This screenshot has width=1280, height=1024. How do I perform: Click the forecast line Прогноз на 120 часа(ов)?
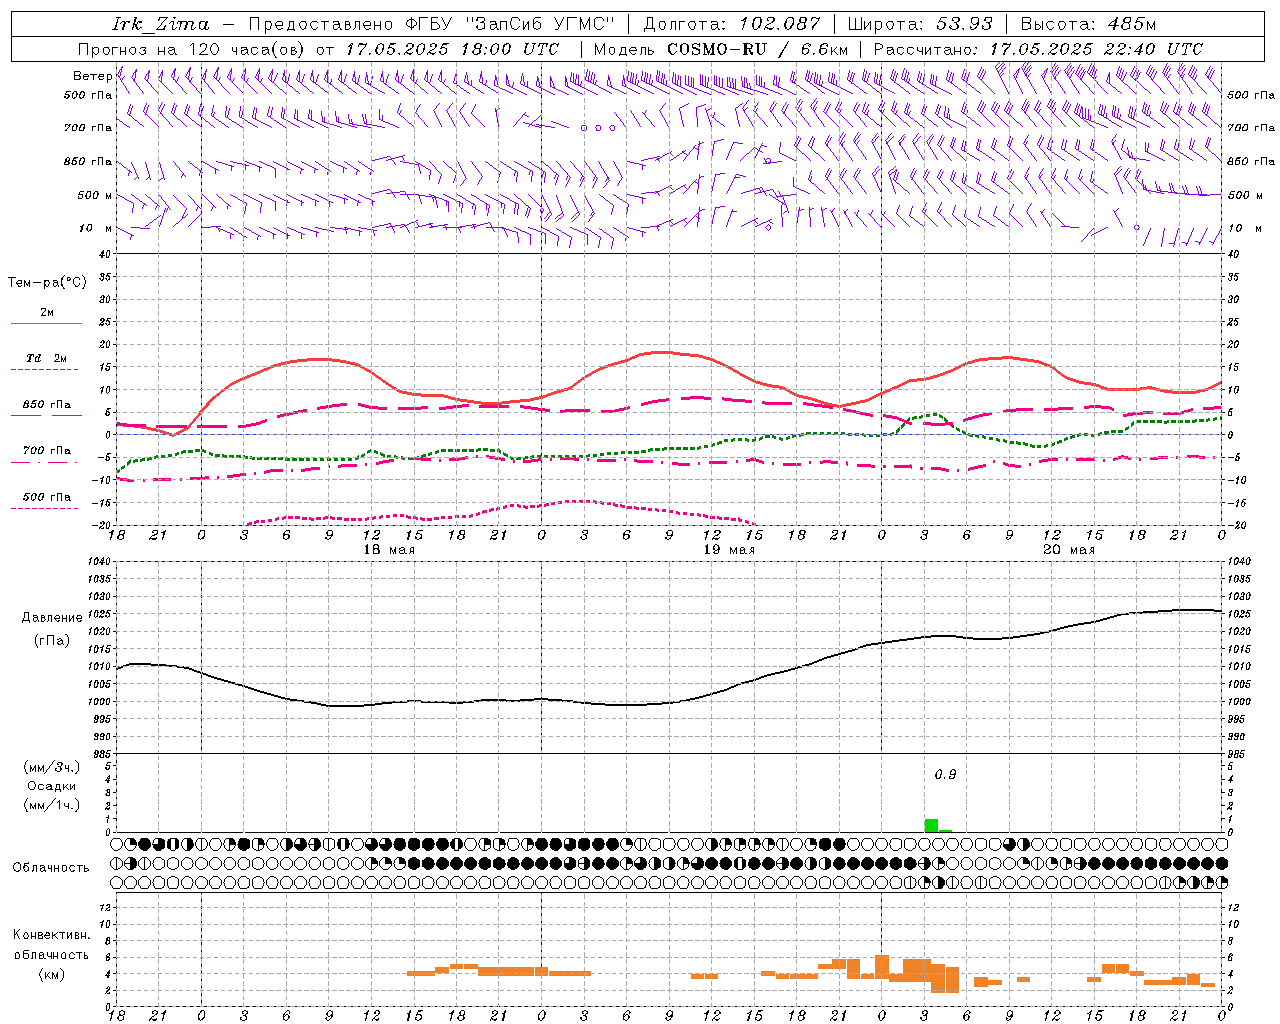(x=193, y=49)
